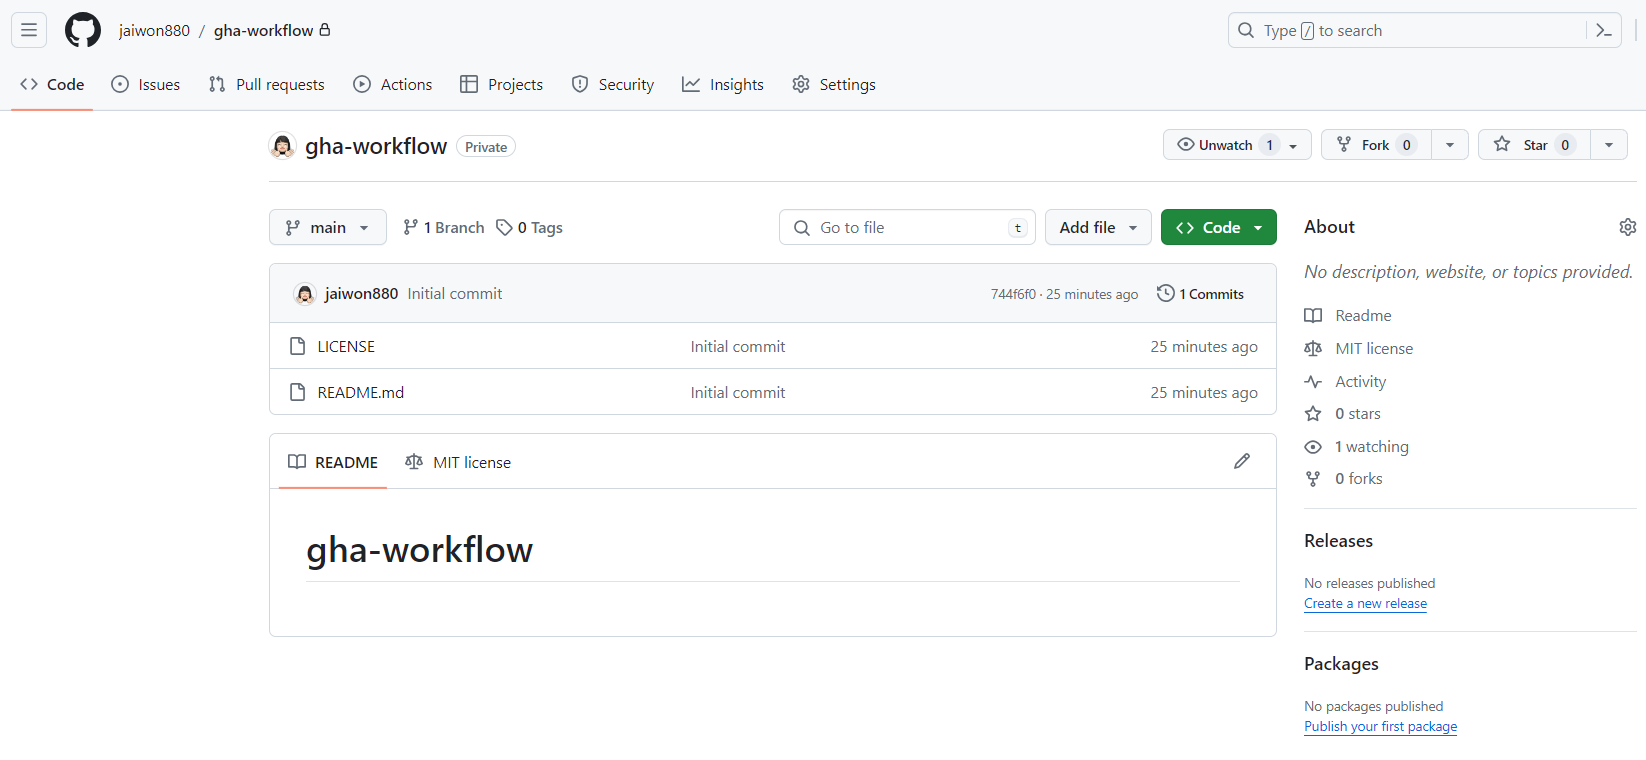Click the MIT license link in About

tap(1374, 348)
